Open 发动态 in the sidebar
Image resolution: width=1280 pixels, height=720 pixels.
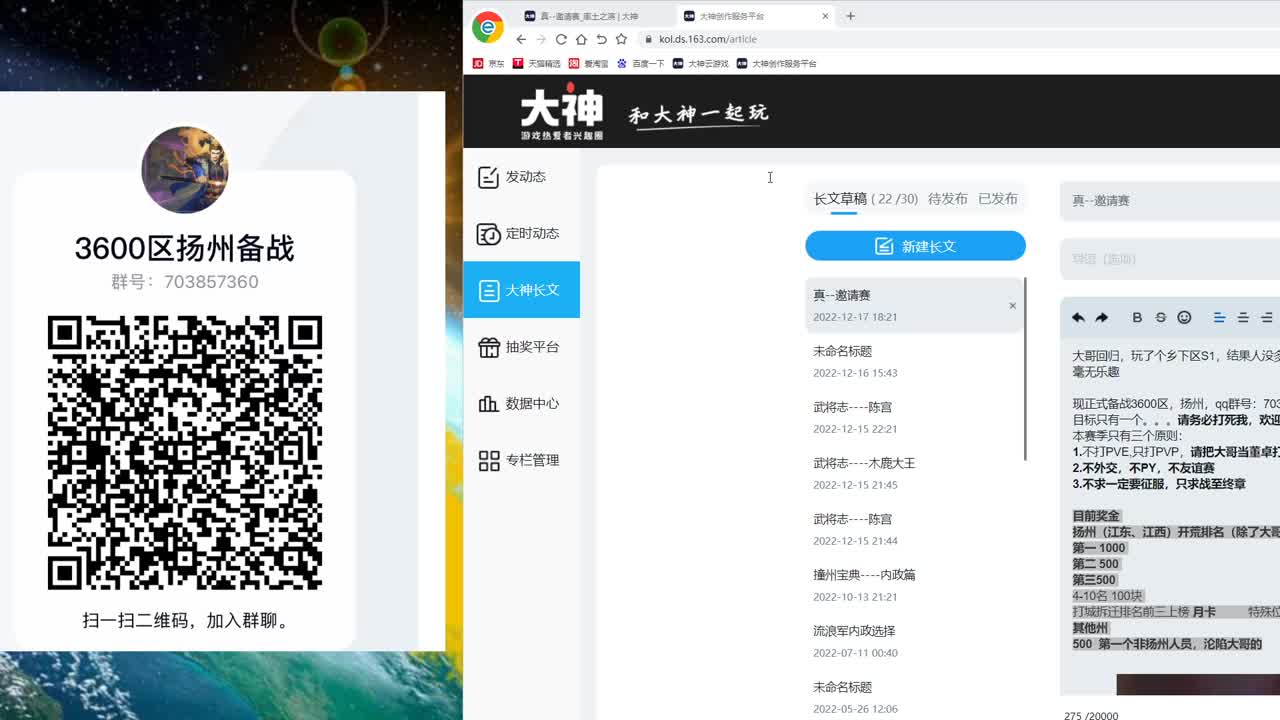tap(521, 177)
